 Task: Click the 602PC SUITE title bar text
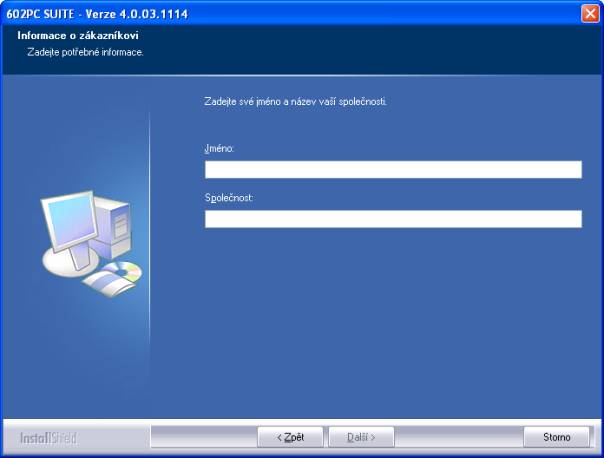[97, 13]
